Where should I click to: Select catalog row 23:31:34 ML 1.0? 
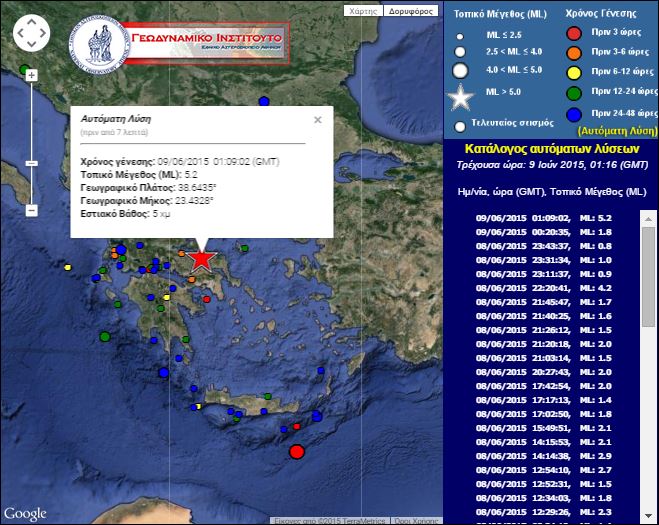(x=543, y=260)
